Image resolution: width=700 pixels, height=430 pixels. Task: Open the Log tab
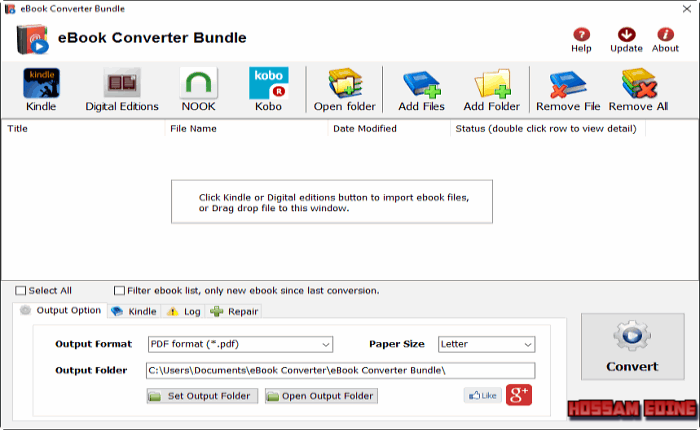click(x=183, y=311)
